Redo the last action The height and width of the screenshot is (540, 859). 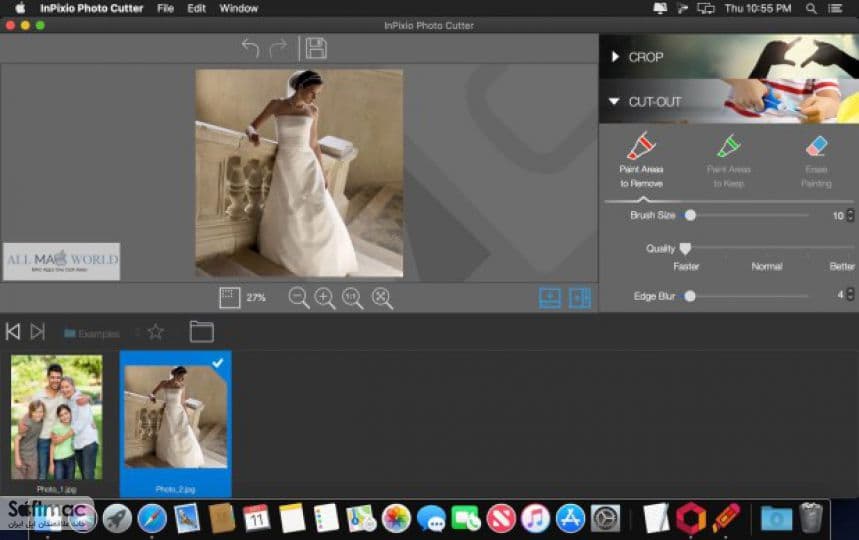point(278,48)
